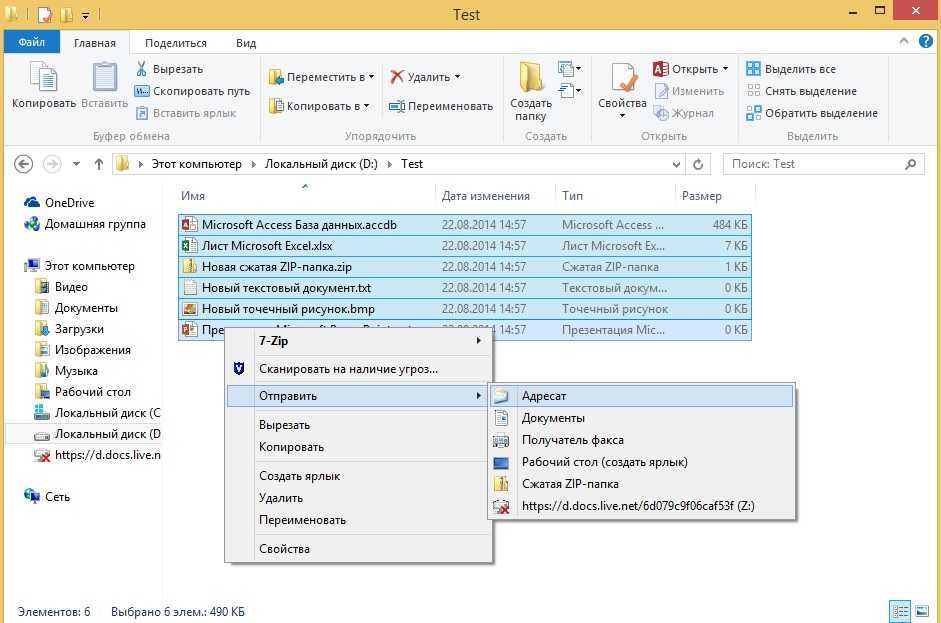This screenshot has width=941, height=623.
Task: Click Select all (Выделить все)
Action: [791, 69]
